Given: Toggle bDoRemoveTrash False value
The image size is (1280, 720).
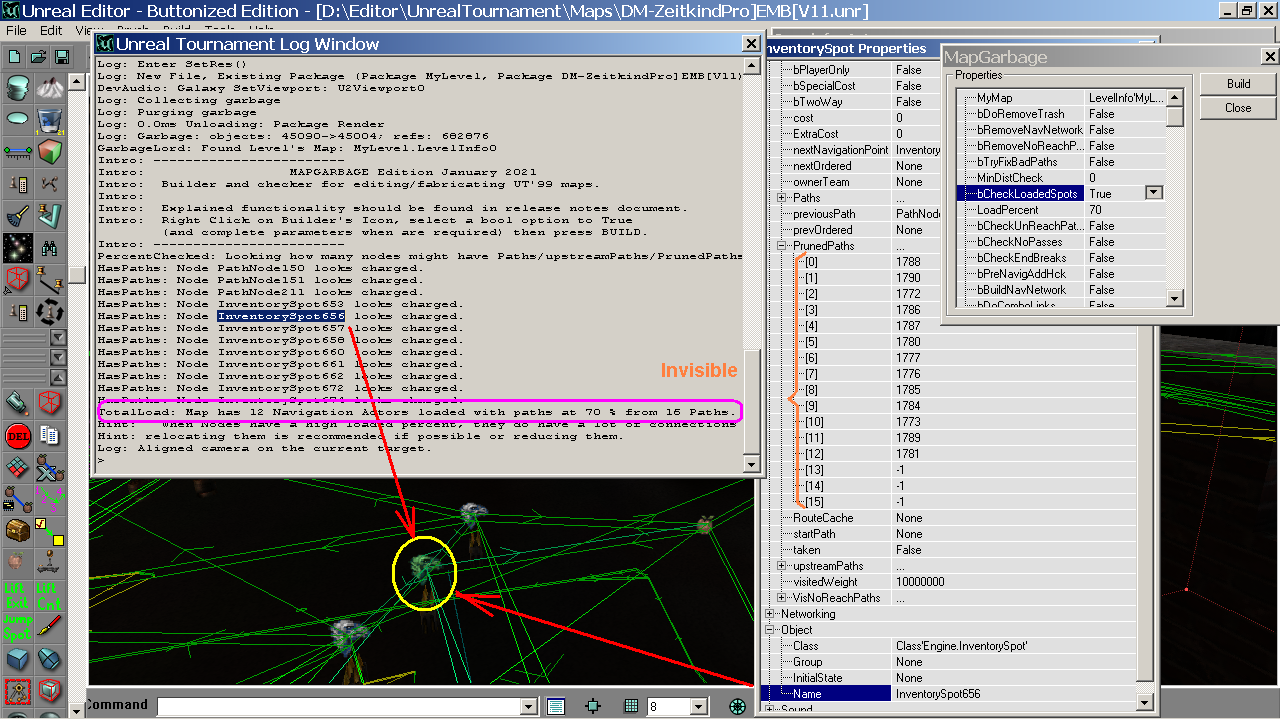Looking at the screenshot, I should coord(1126,114).
